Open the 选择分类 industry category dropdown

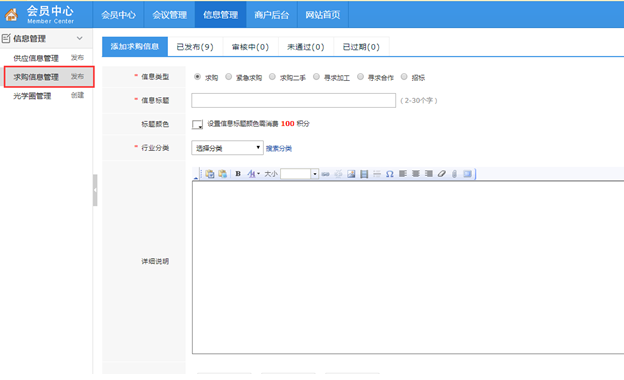pos(227,148)
